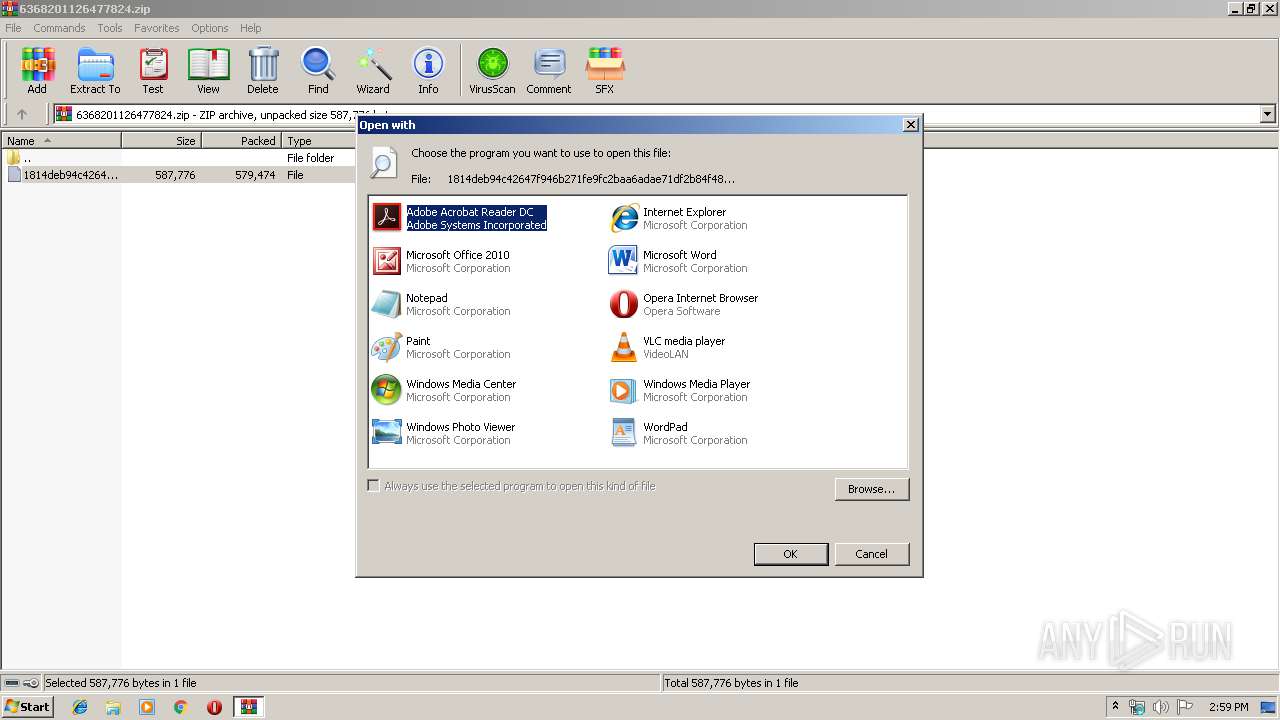
Task: Click the Test archive toolbar icon
Action: click(153, 70)
